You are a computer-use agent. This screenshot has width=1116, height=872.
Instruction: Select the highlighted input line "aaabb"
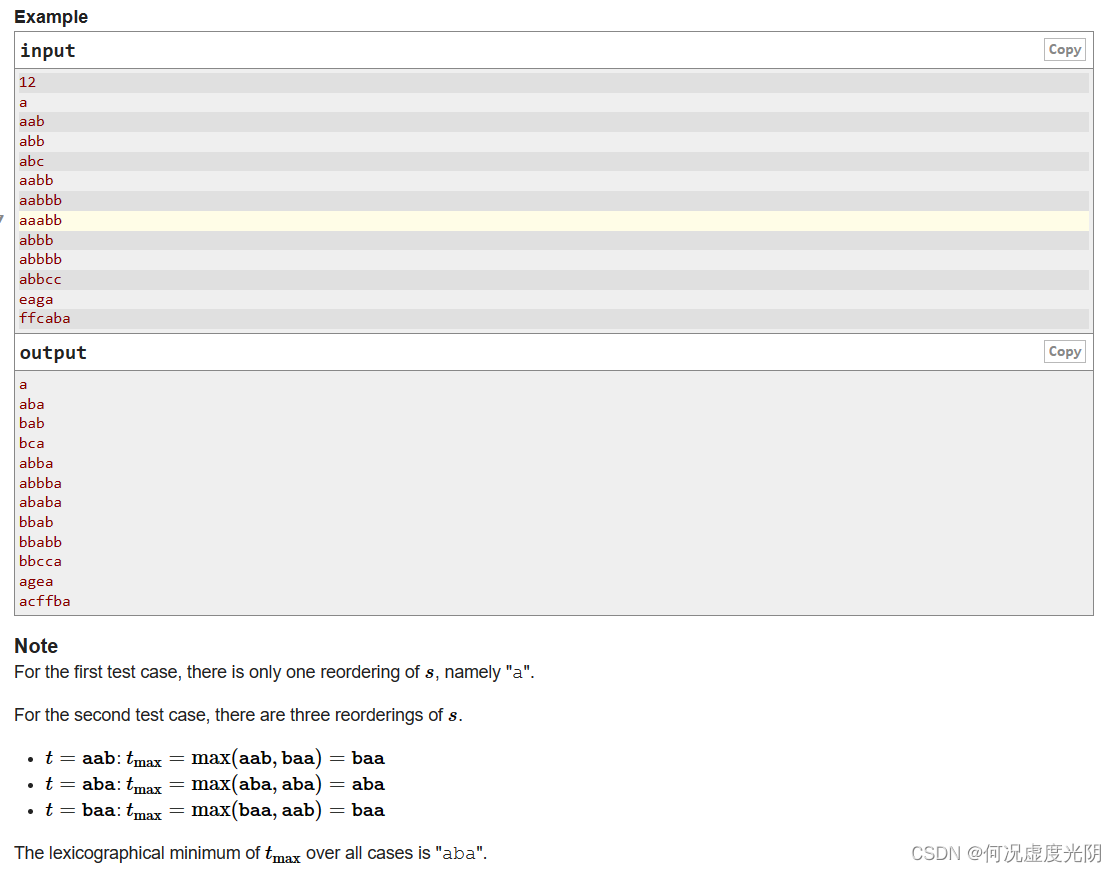40,220
